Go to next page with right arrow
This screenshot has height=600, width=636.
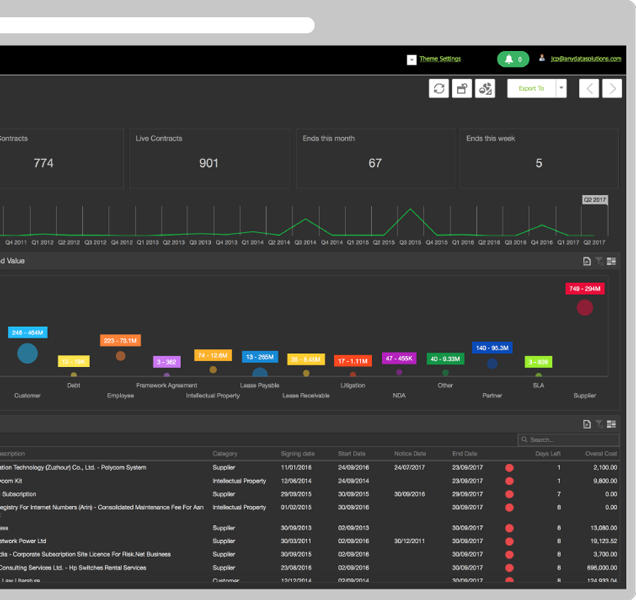tap(612, 88)
